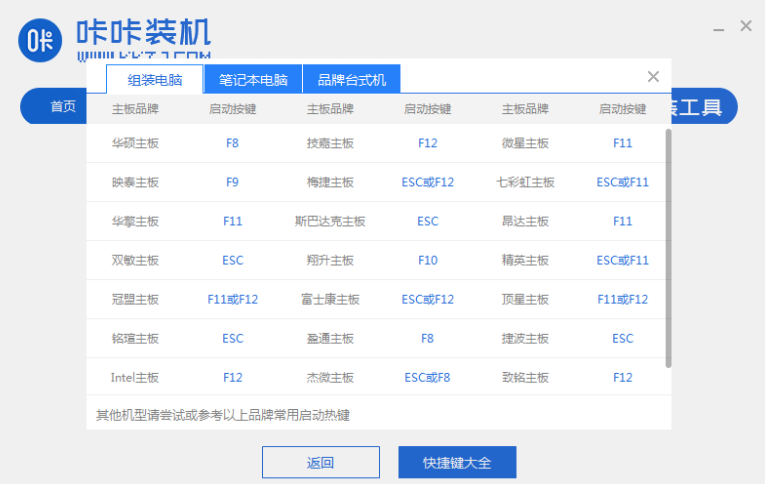Click the ESC key for 捷波主板
This screenshot has width=765, height=484.
(x=622, y=338)
